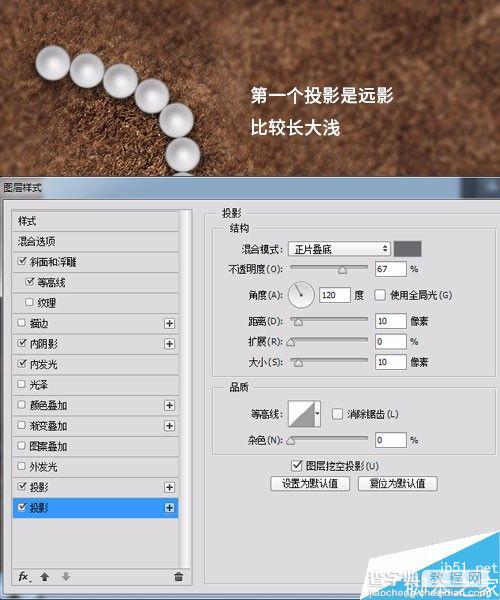
Task: Open the 混合模式 dropdown showing 正片叠底
Action: (339, 249)
